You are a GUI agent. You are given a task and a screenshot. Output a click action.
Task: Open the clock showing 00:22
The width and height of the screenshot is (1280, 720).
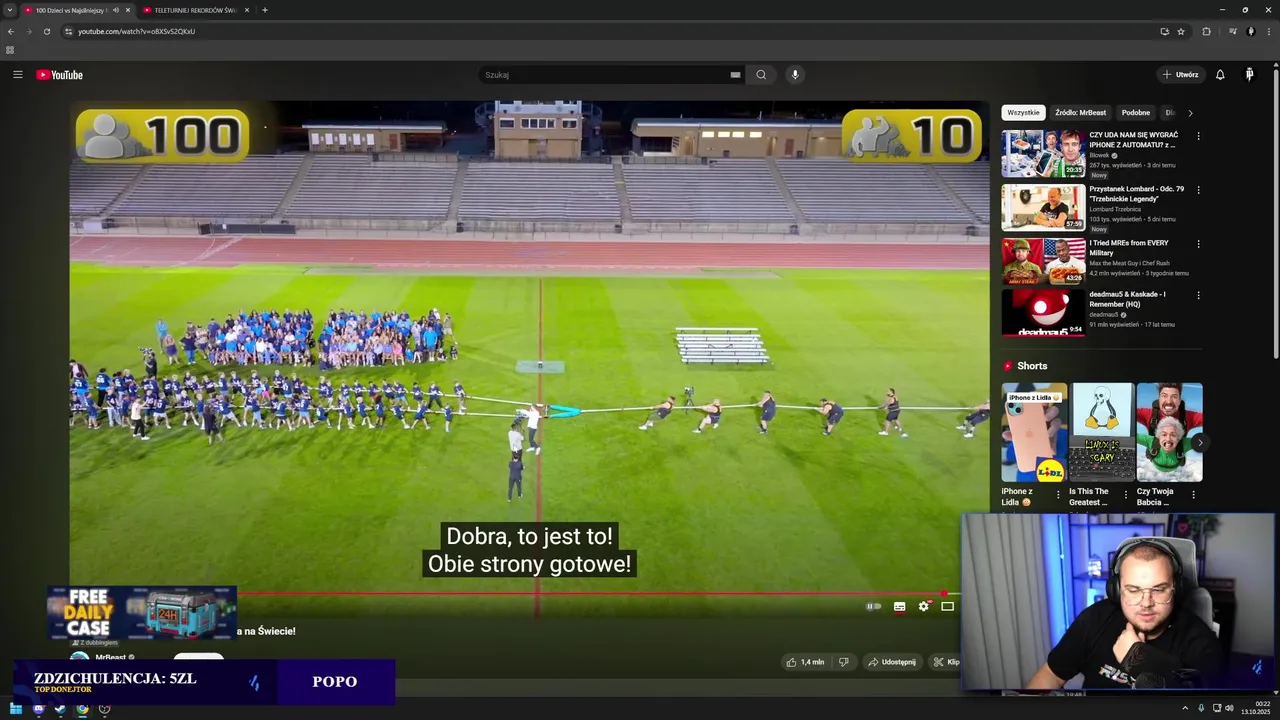(x=1257, y=708)
